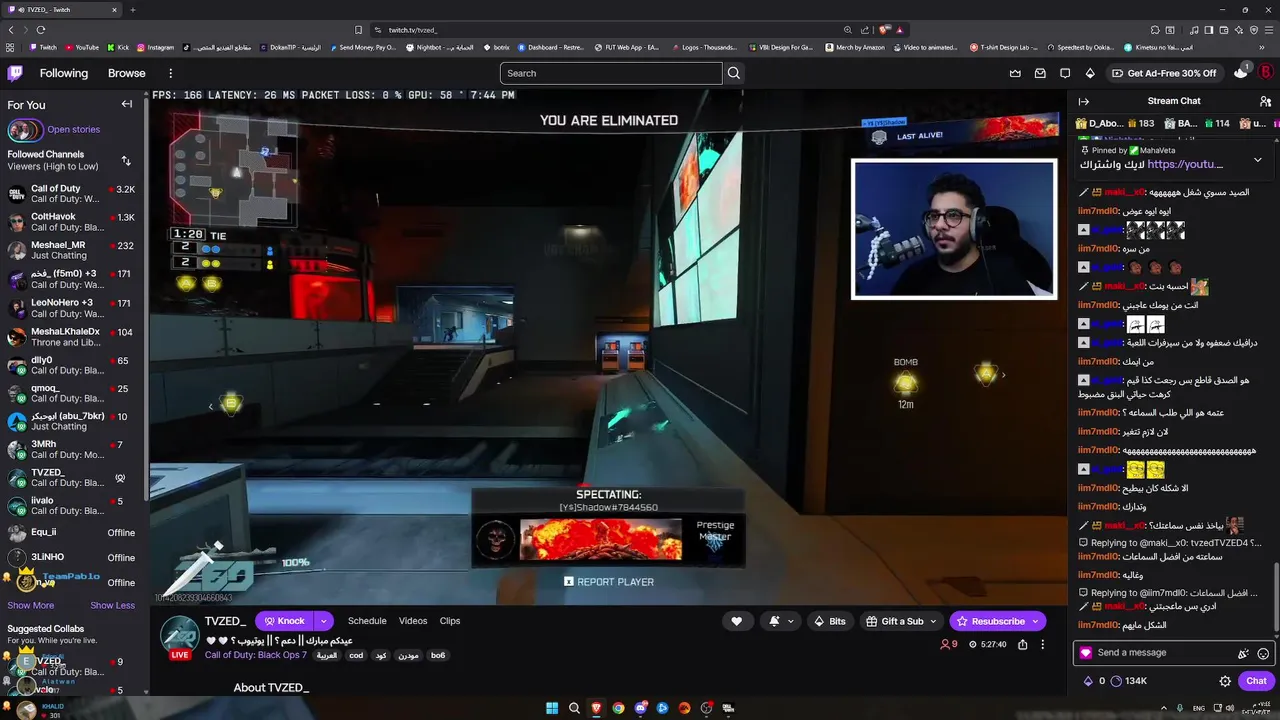Screen dimensions: 1280x720
Task: Open the Windows Start button
Action: [x=552, y=708]
